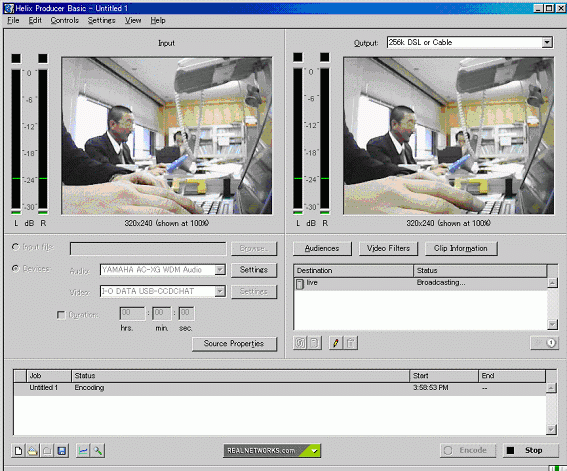Click the audio Settings button
Screen dimensions: 567x471
[x=254, y=270]
